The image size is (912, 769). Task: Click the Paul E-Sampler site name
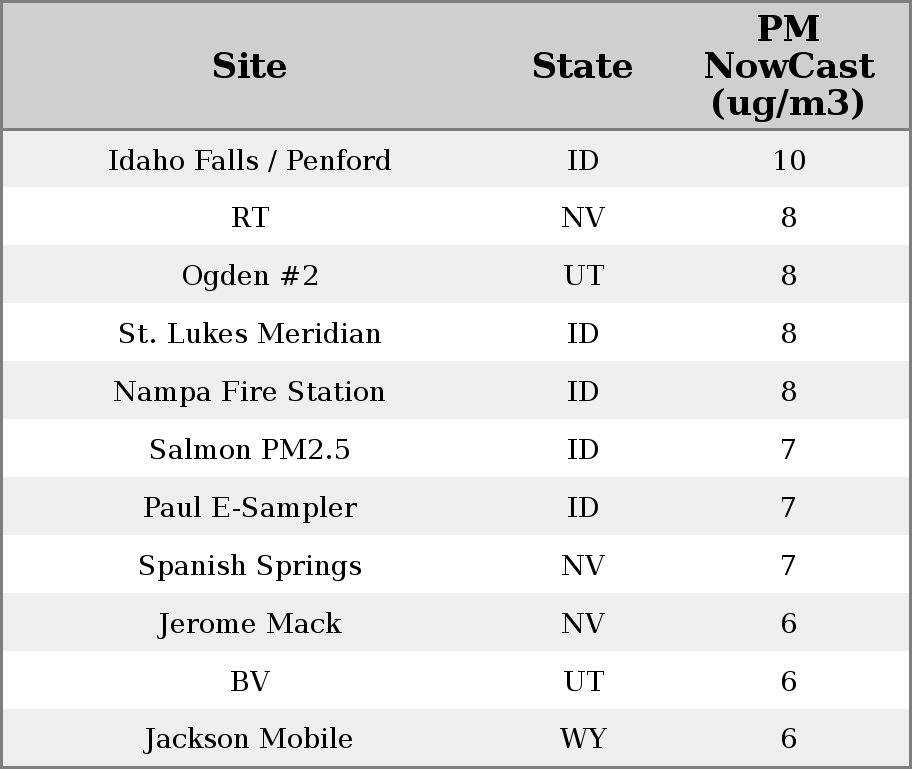click(250, 508)
